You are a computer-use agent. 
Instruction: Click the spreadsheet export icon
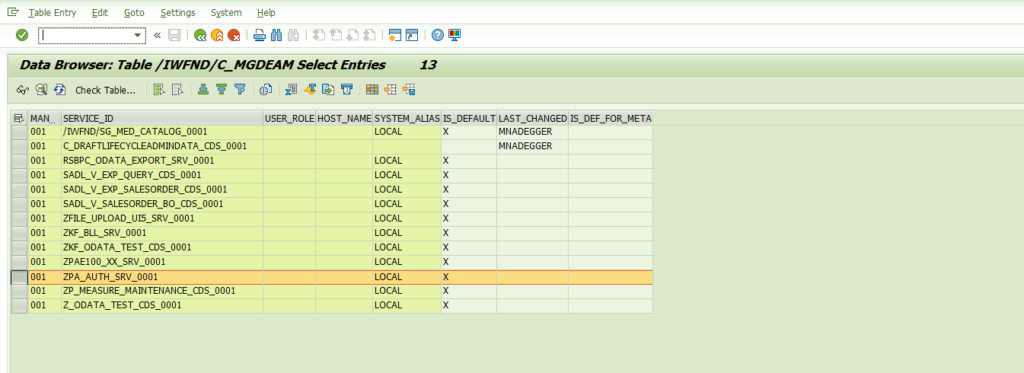(x=292, y=90)
